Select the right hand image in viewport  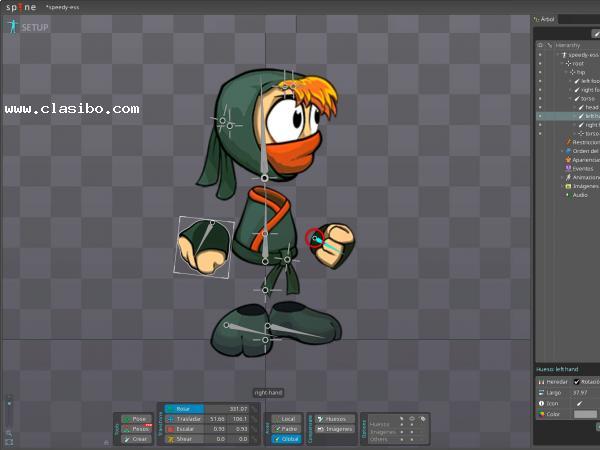click(x=204, y=247)
